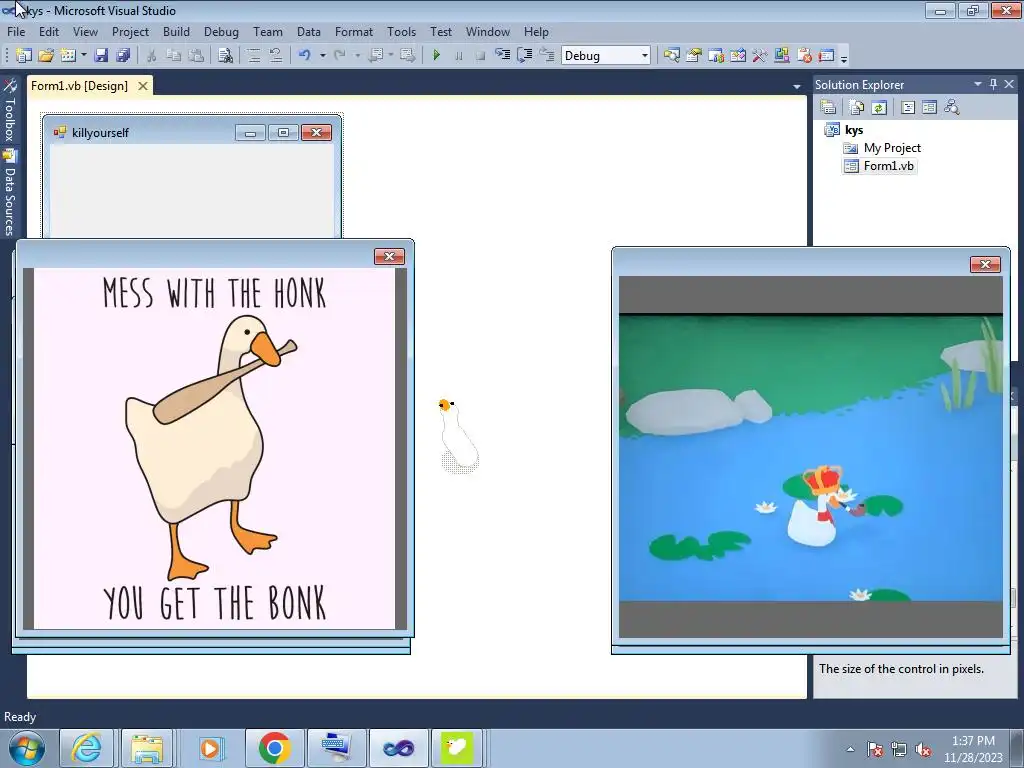Expand the Toolbox side tab

pyautogui.click(x=9, y=110)
